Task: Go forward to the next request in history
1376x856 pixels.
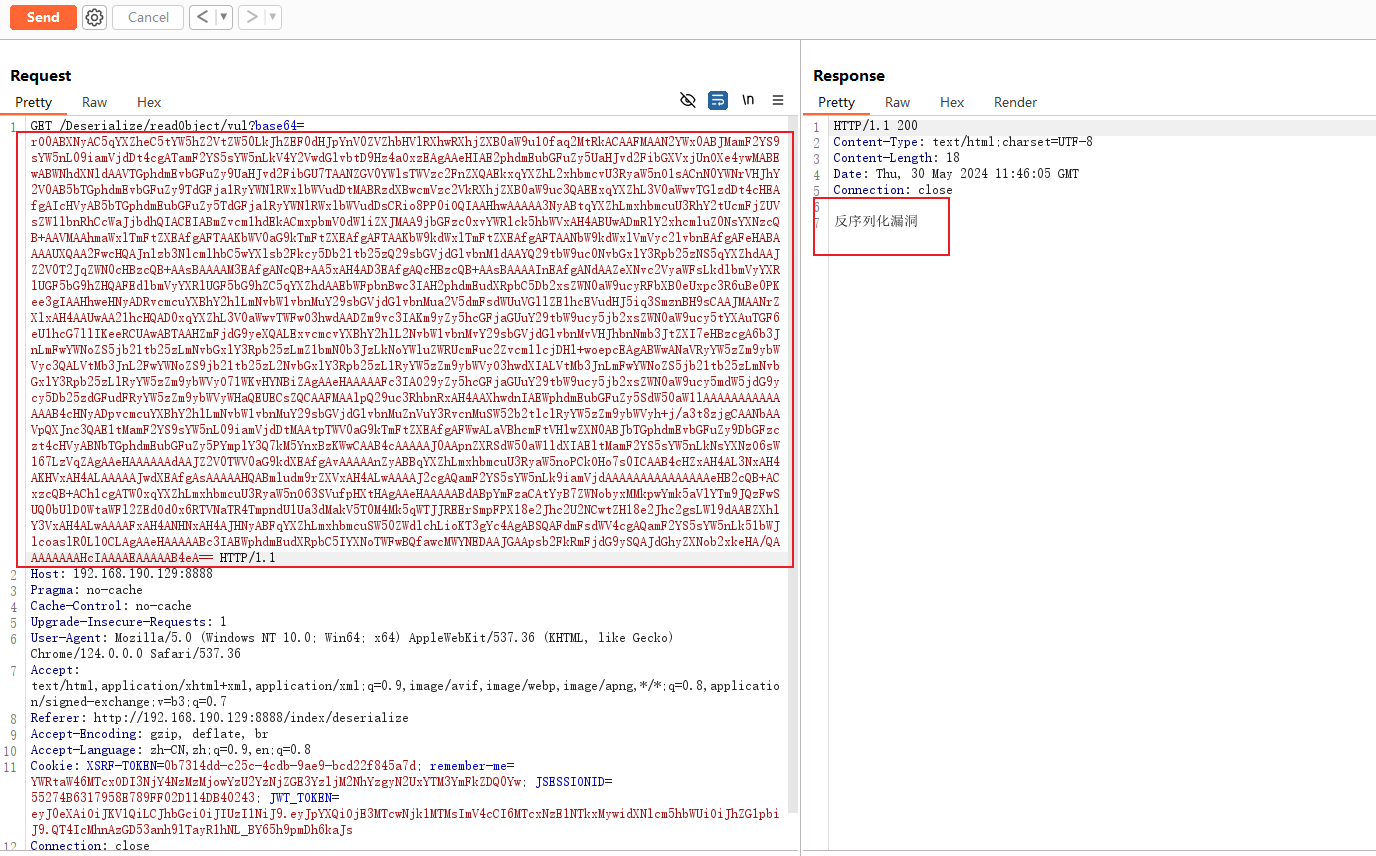Action: pyautogui.click(x=253, y=17)
